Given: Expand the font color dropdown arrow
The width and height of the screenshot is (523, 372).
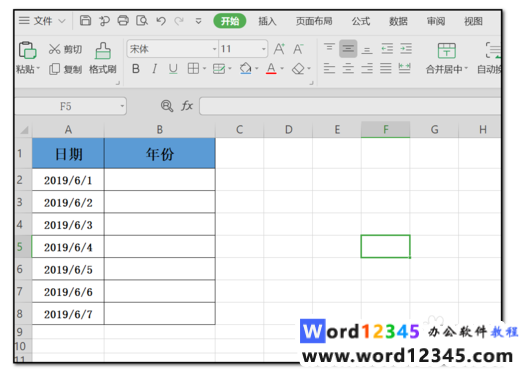Looking at the screenshot, I should [x=282, y=68].
